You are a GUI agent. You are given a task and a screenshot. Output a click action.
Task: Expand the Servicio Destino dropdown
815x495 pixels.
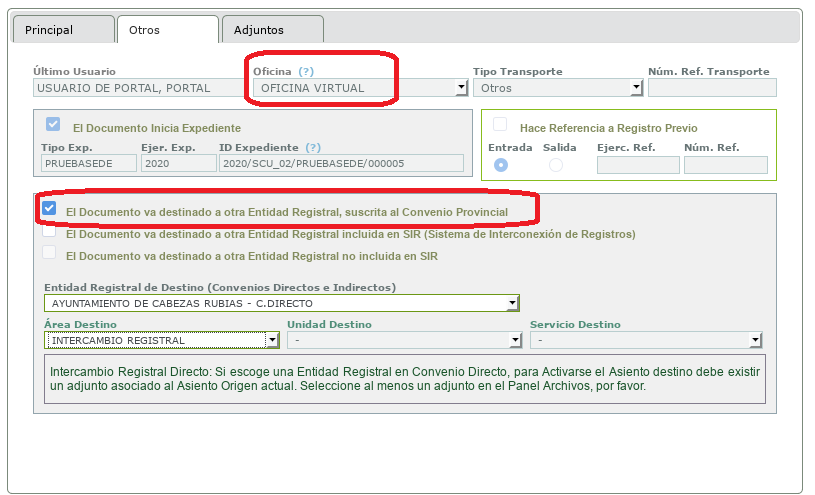pyautogui.click(x=756, y=340)
